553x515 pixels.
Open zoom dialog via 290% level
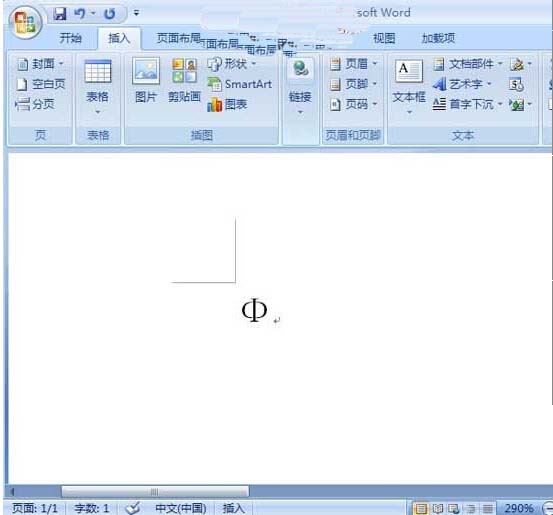pyautogui.click(x=518, y=508)
